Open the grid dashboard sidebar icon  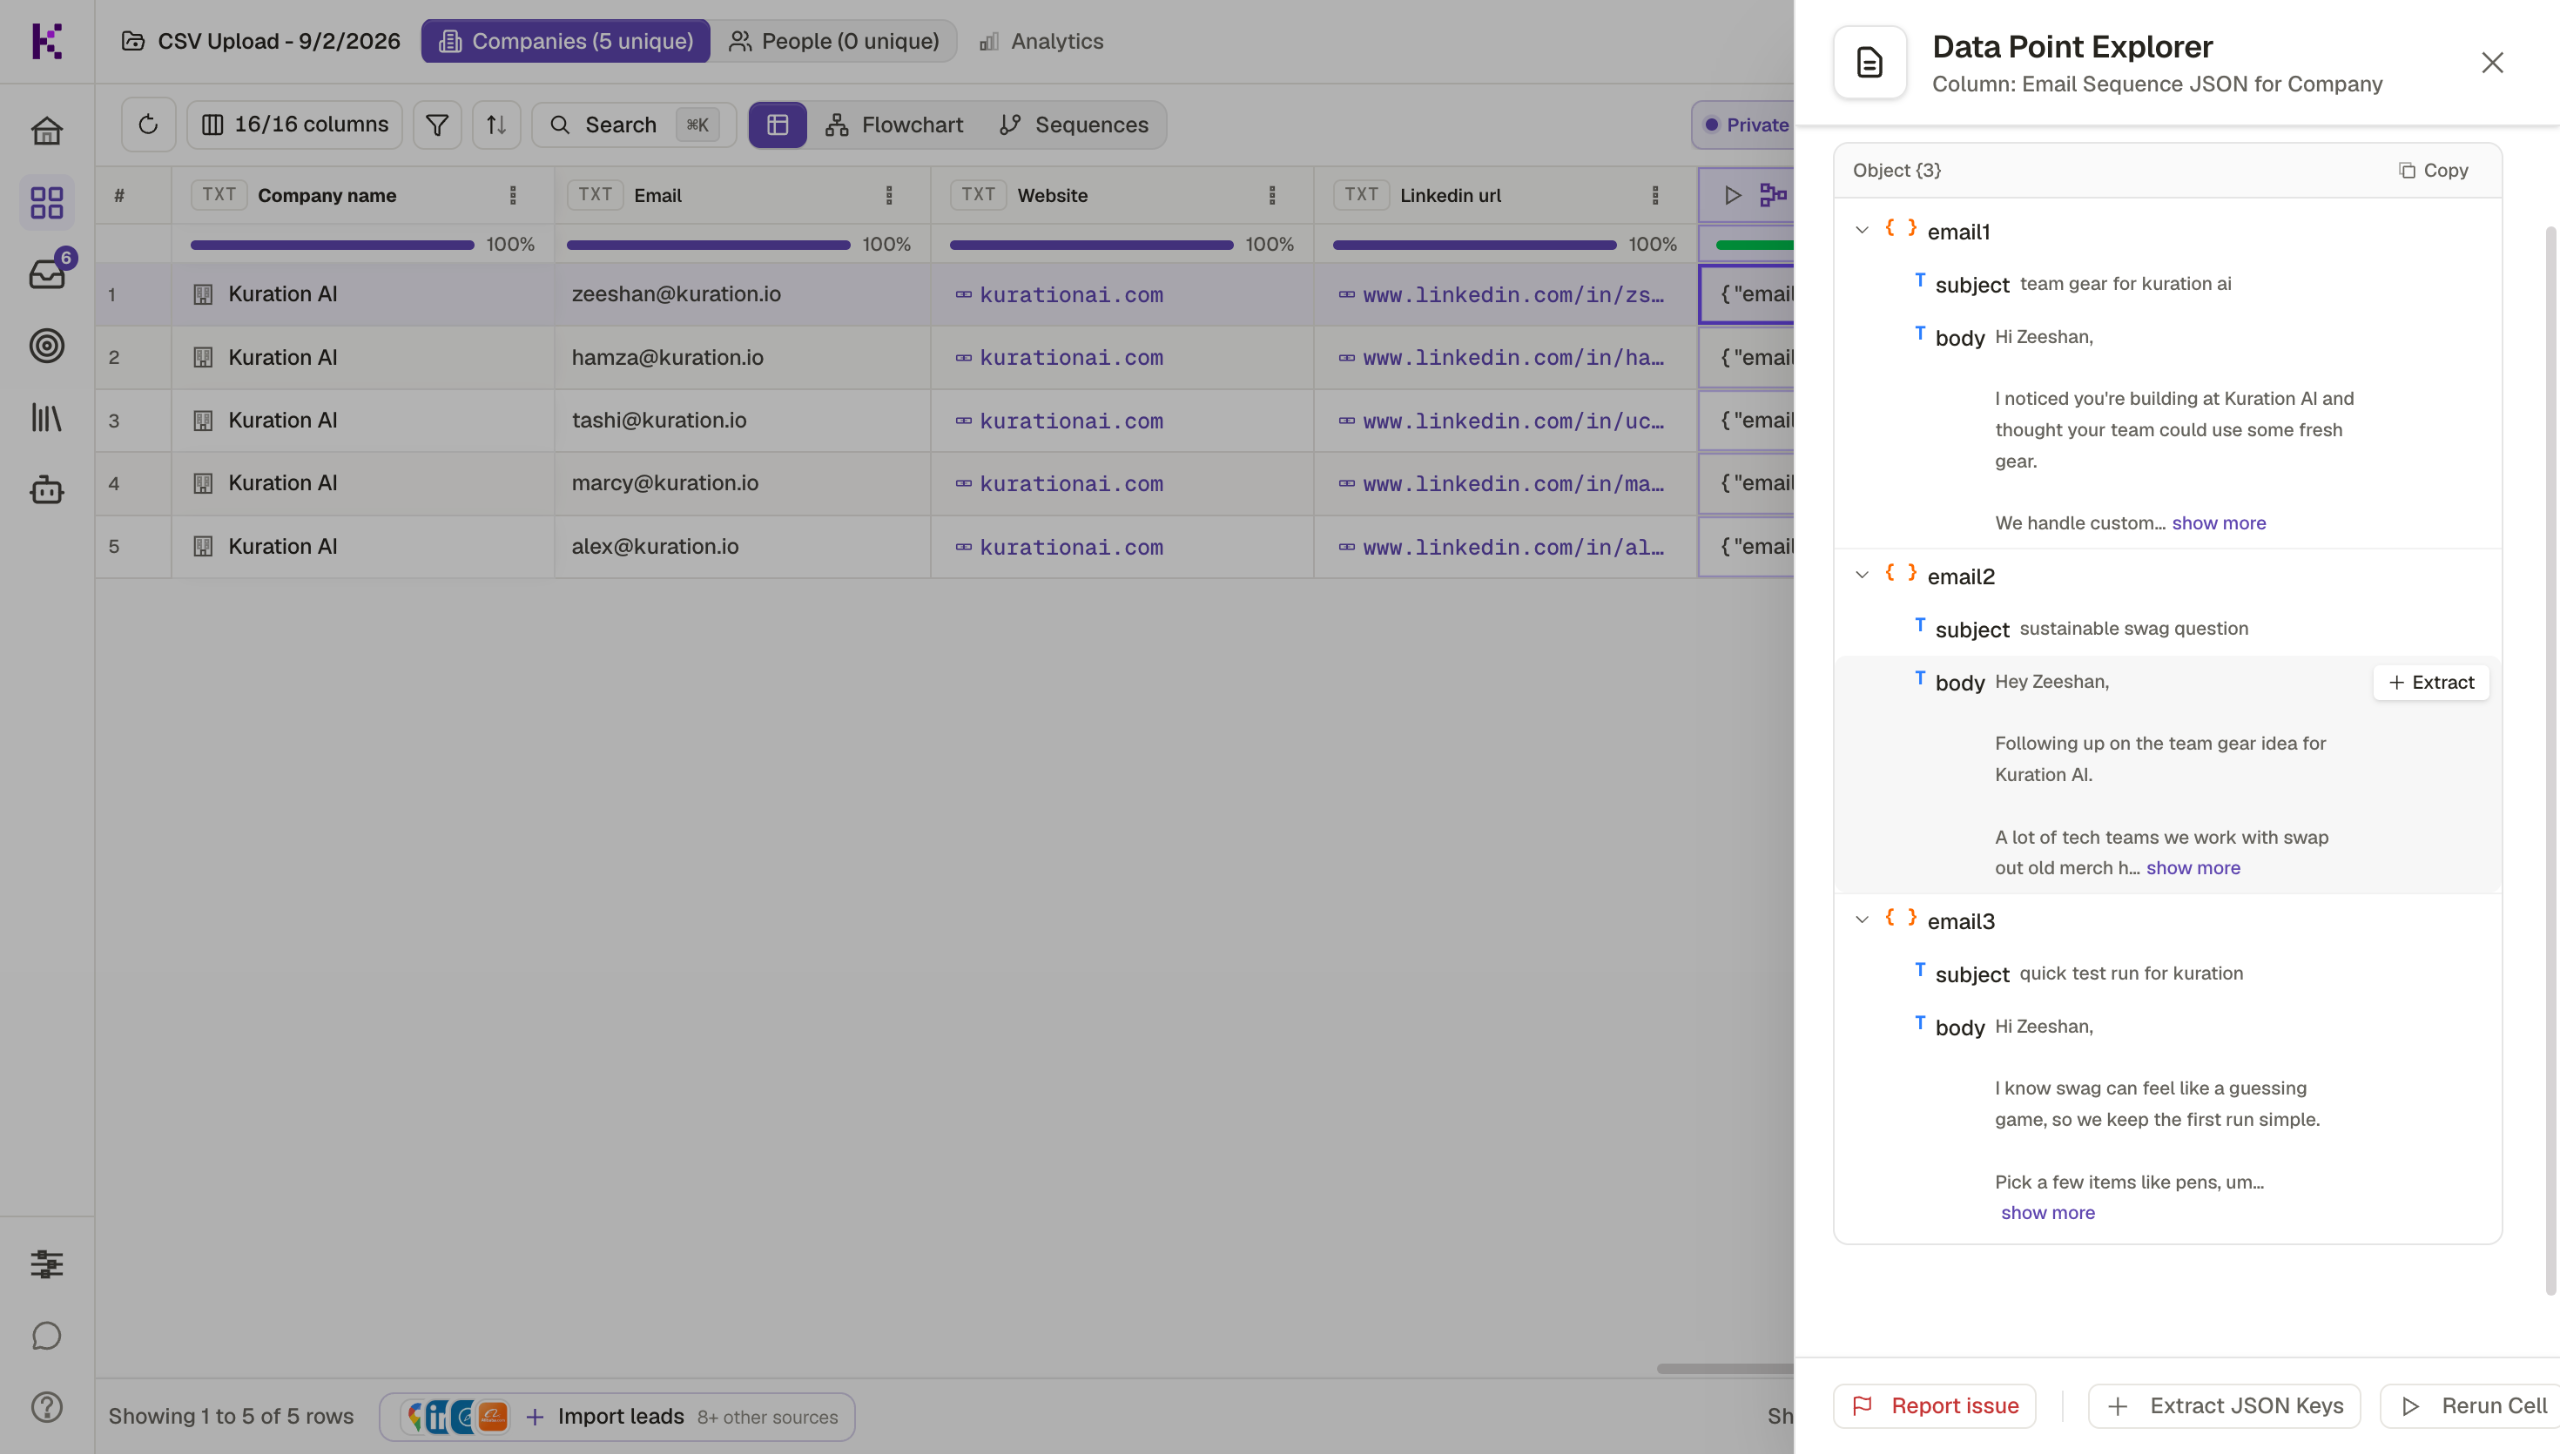tap(47, 203)
